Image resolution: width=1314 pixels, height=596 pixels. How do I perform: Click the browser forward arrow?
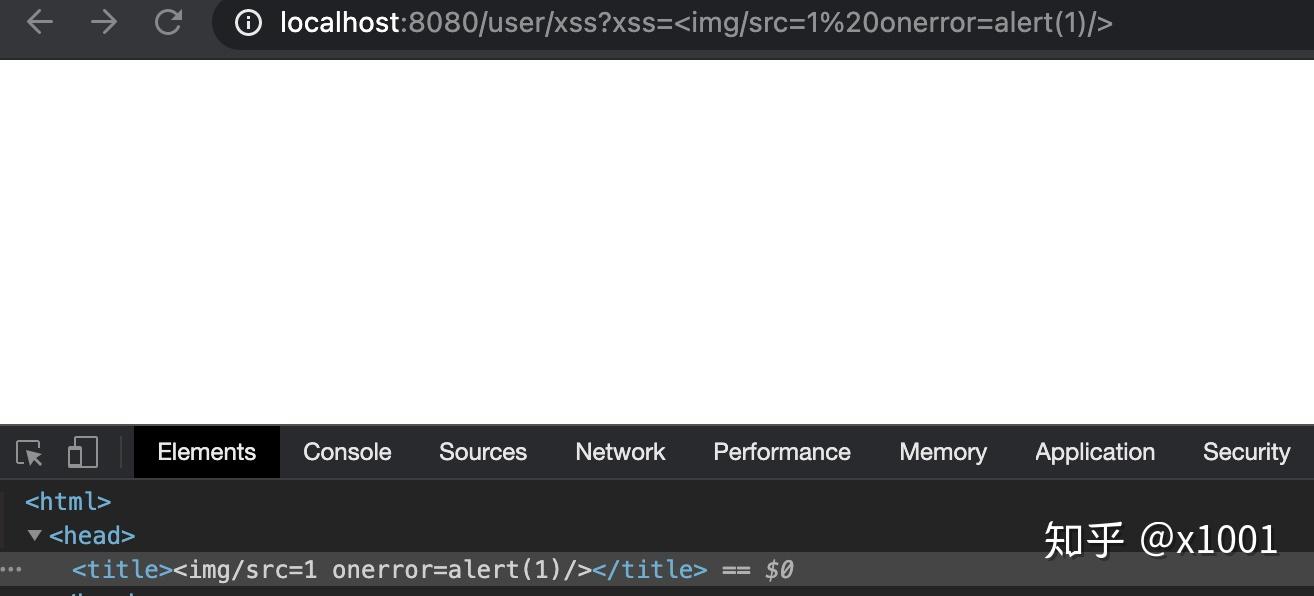tap(104, 22)
